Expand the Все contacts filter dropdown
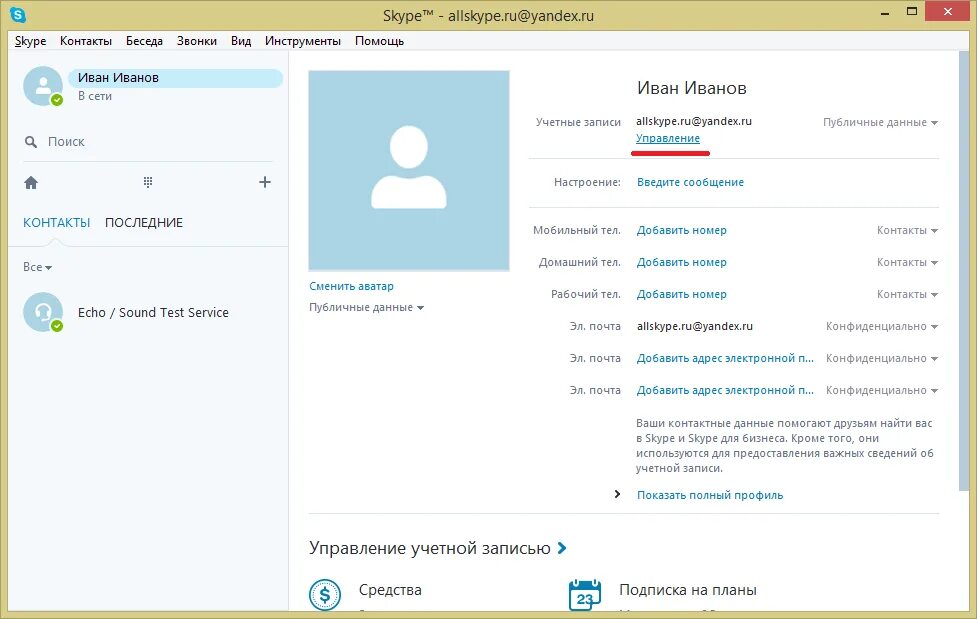Viewport: 977px width, 619px height. point(37,267)
